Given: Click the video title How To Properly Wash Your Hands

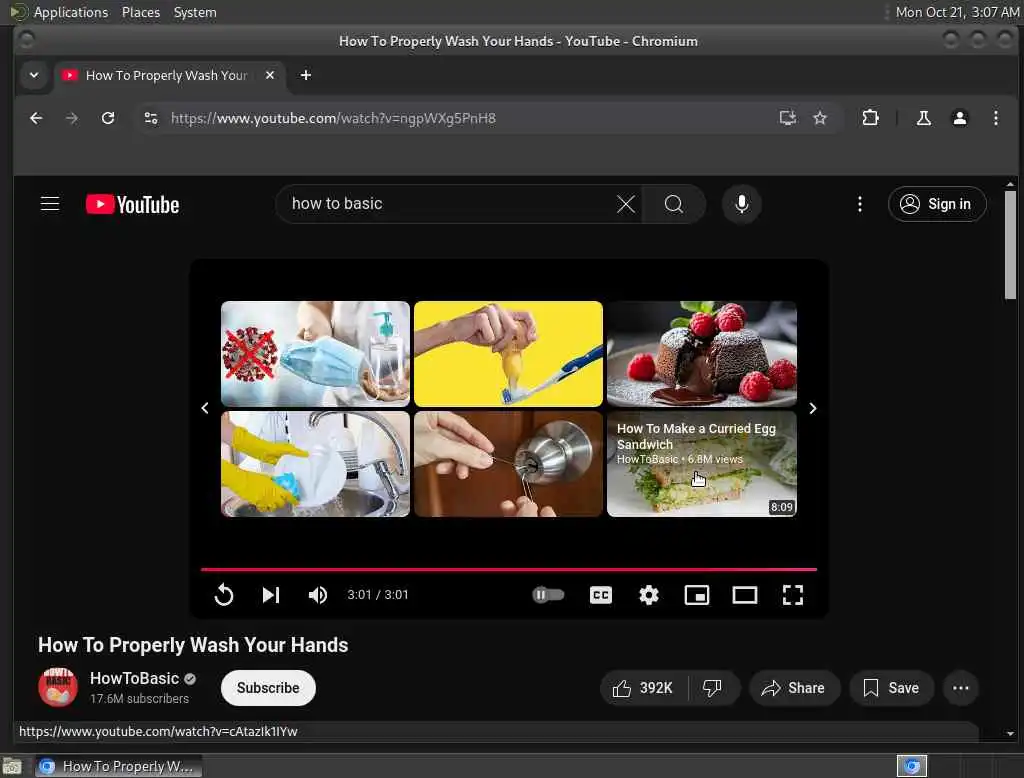Looking at the screenshot, I should [x=193, y=645].
